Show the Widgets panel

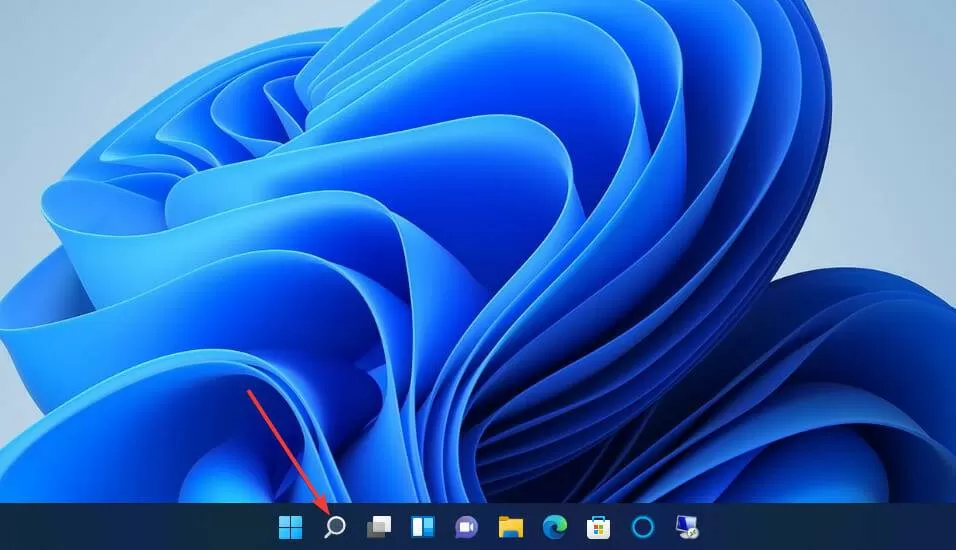(x=423, y=527)
